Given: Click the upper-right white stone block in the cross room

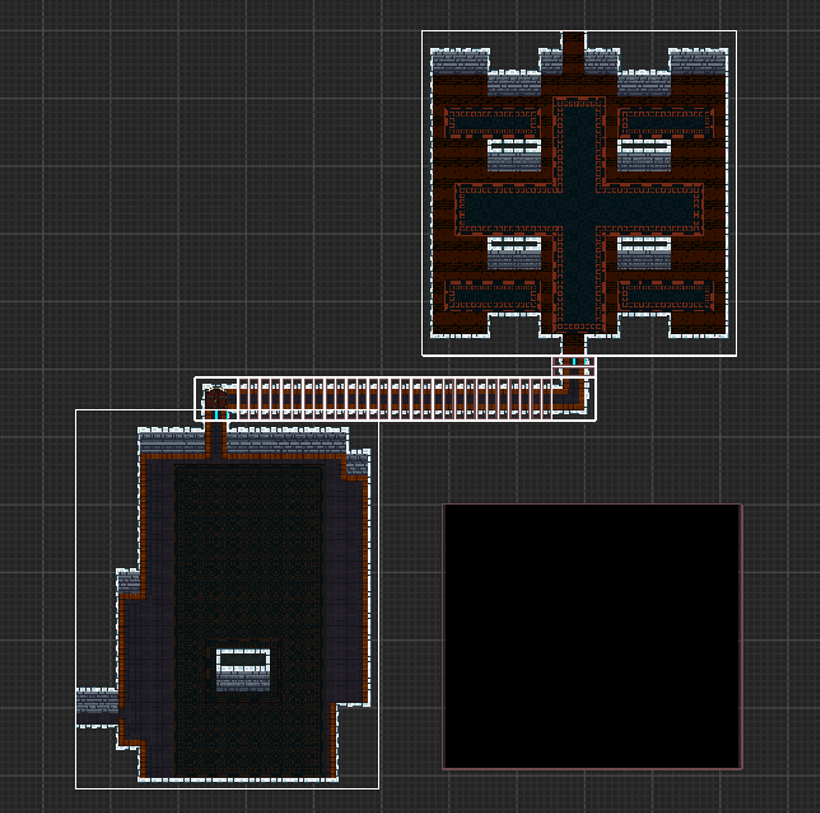Looking at the screenshot, I should pos(644,155).
